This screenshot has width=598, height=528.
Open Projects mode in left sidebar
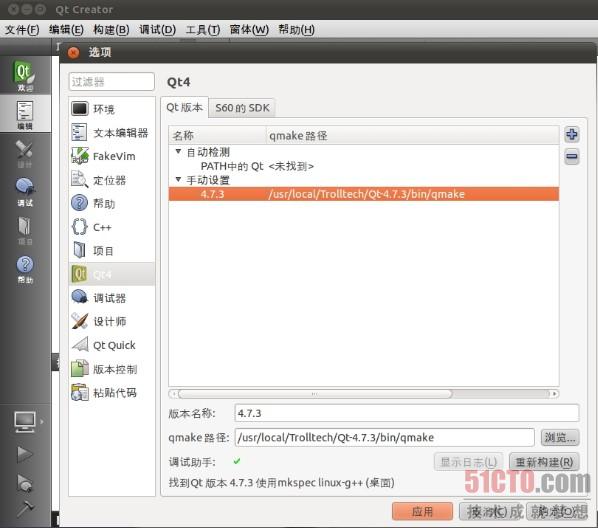pos(25,230)
